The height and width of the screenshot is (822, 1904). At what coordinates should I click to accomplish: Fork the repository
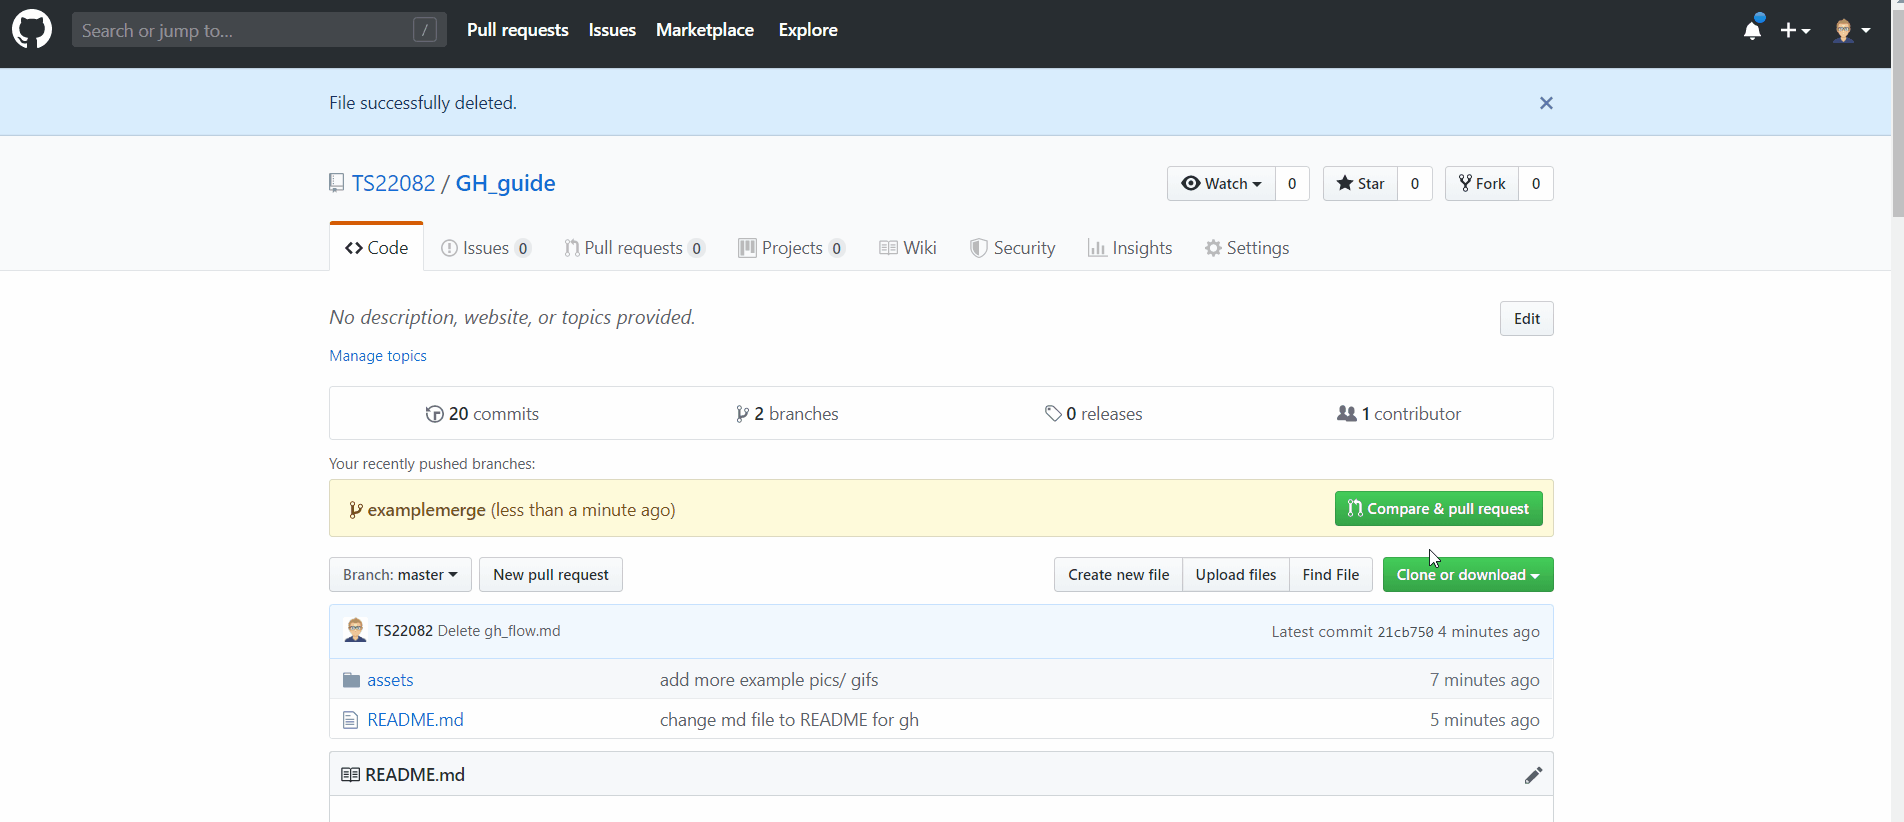(x=1482, y=183)
